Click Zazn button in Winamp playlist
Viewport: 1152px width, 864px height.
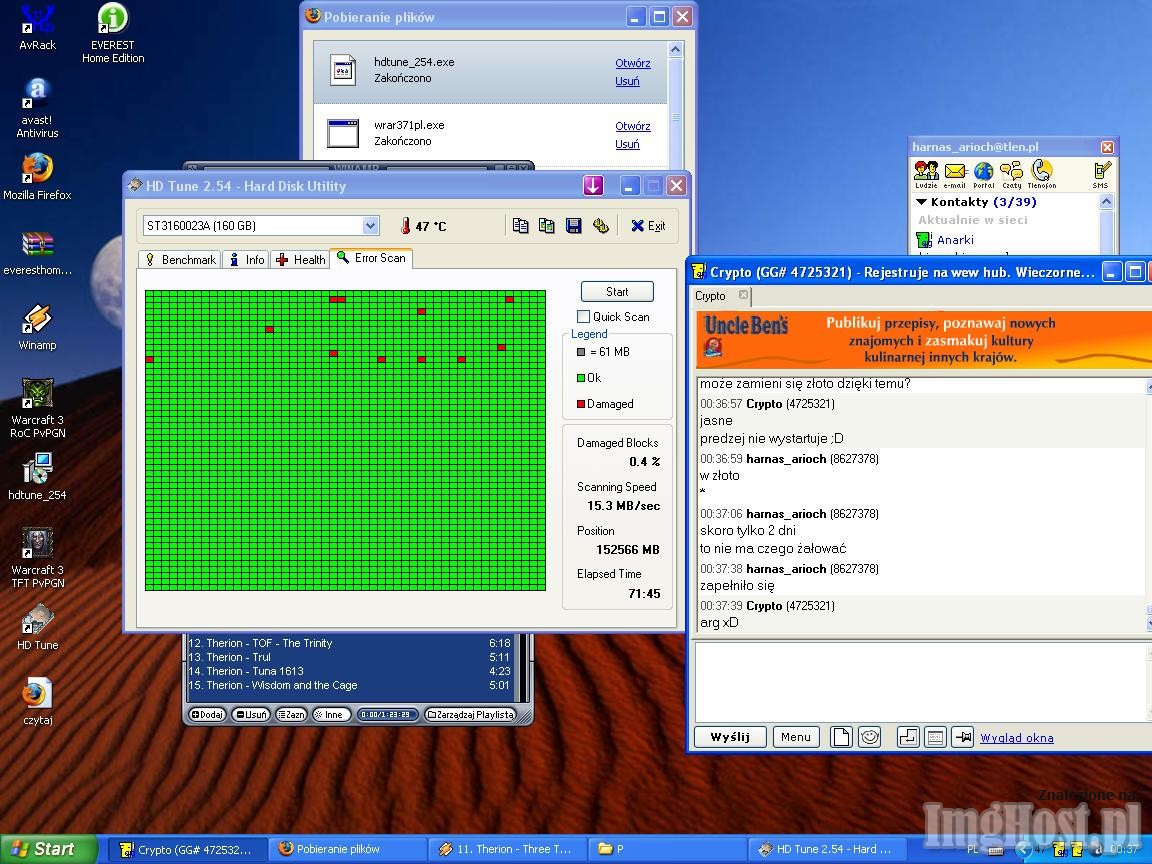tap(292, 715)
